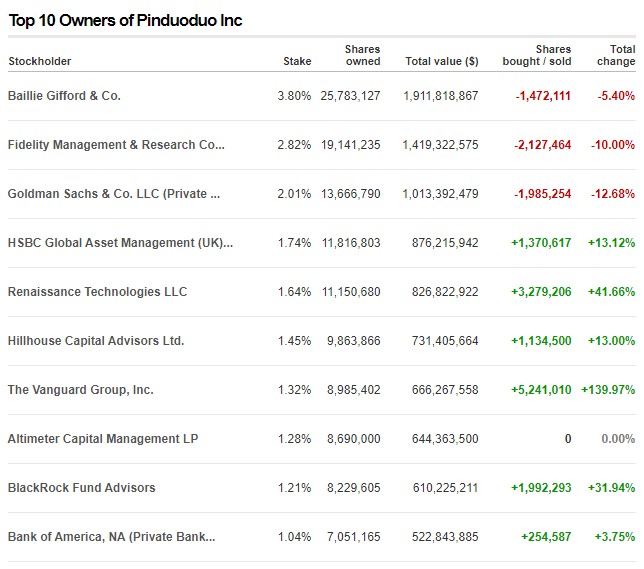Click the 3.80% stake value
Viewport: 644px width, 569px height.
click(294, 96)
